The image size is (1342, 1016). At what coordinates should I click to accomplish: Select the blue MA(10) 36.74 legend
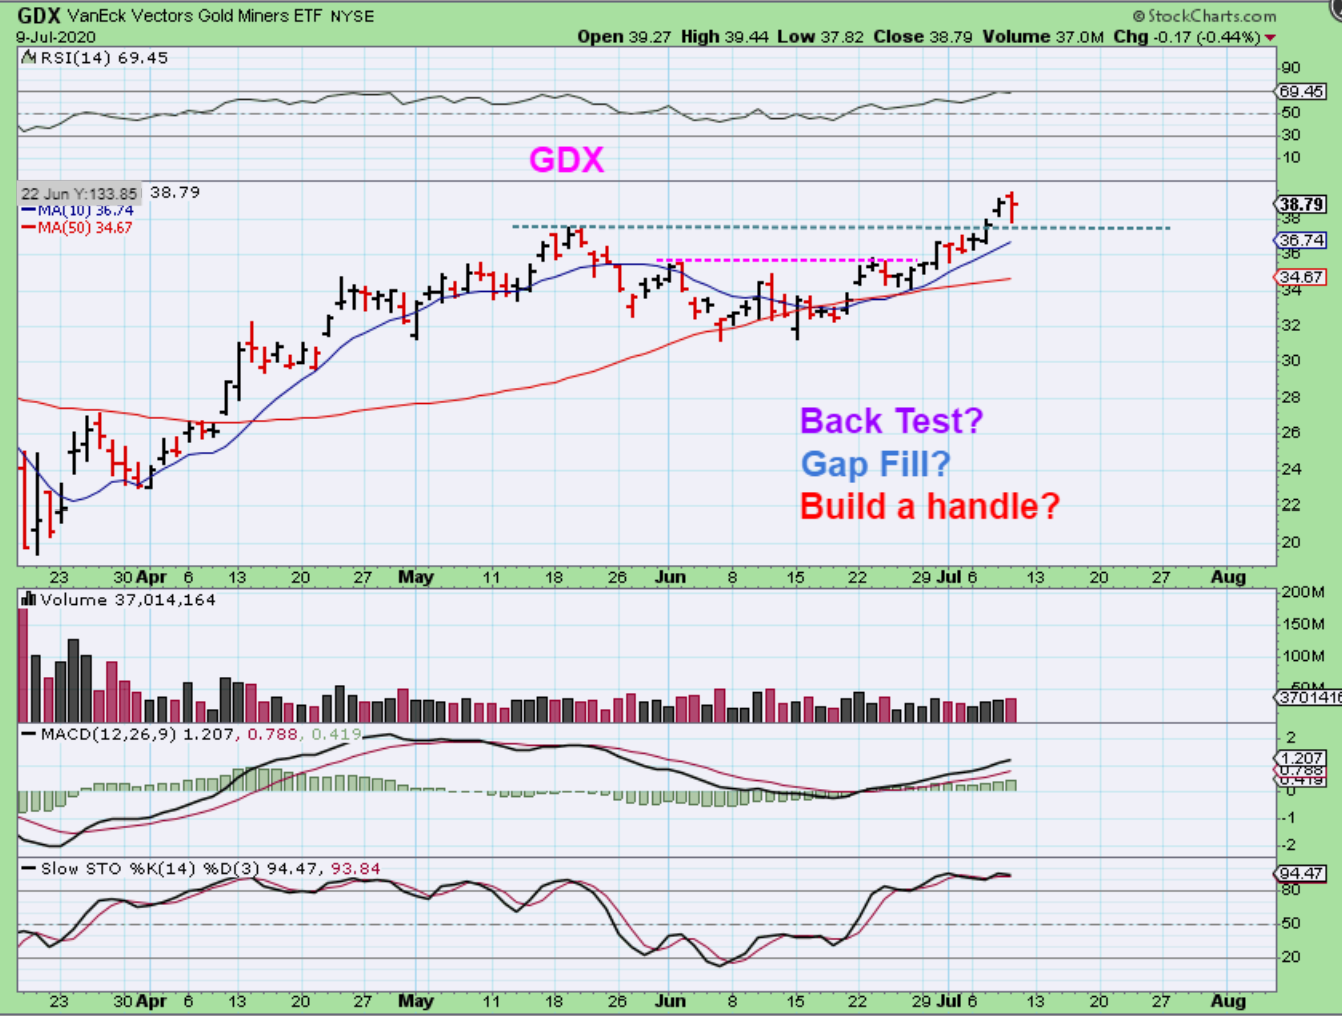pyautogui.click(x=77, y=210)
